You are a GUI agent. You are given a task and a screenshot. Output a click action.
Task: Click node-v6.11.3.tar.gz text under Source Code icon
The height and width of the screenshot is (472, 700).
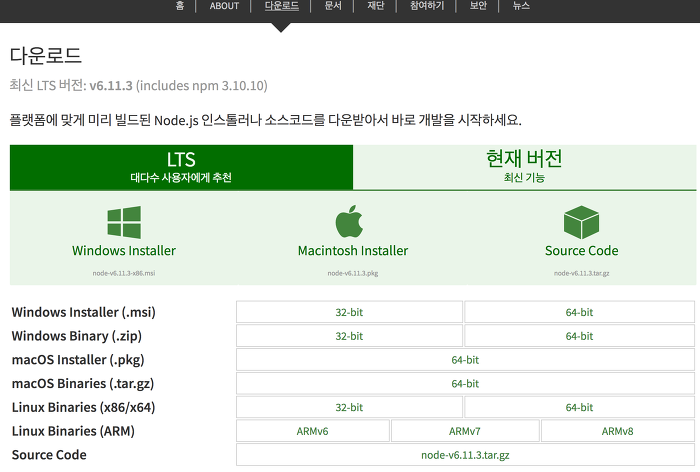pyautogui.click(x=582, y=273)
